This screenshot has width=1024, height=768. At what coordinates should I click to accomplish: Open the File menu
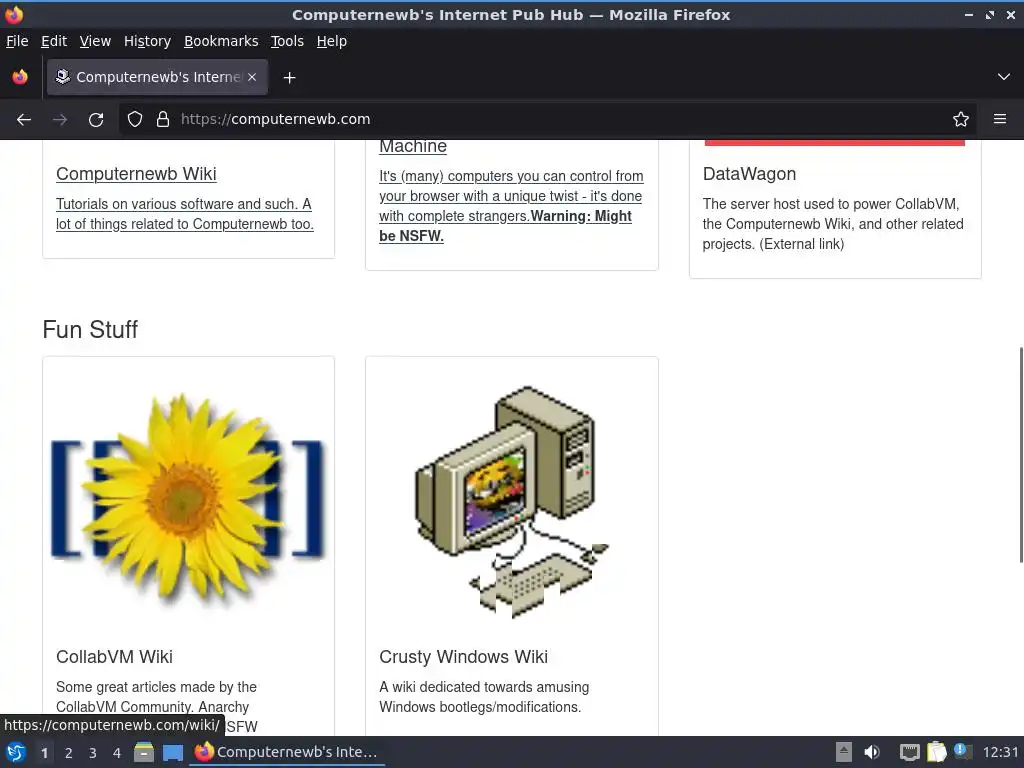point(17,41)
